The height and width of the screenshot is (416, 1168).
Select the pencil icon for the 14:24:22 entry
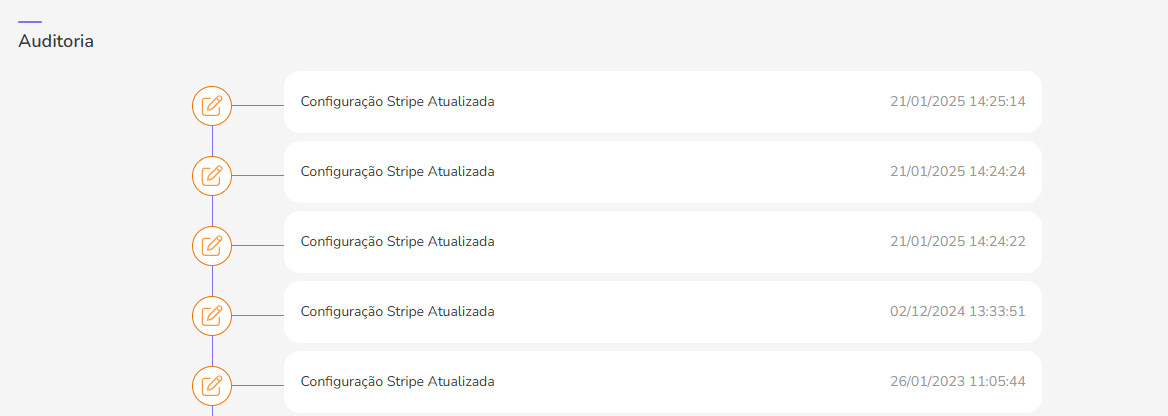[x=212, y=246]
